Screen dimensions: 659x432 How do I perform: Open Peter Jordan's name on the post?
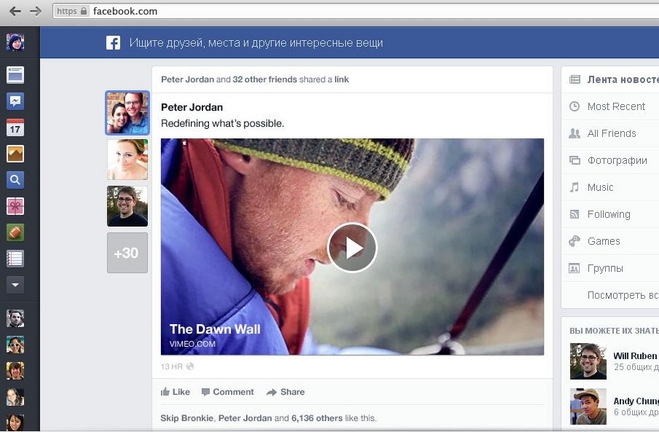(192, 107)
